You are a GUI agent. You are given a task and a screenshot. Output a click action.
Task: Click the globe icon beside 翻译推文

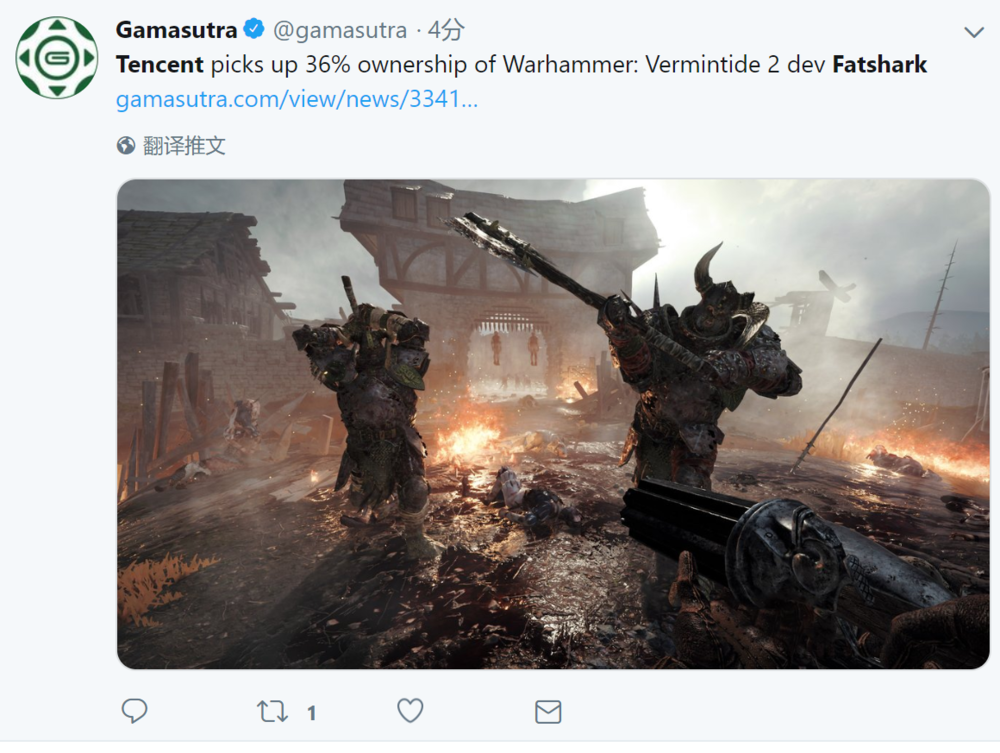[x=126, y=145]
